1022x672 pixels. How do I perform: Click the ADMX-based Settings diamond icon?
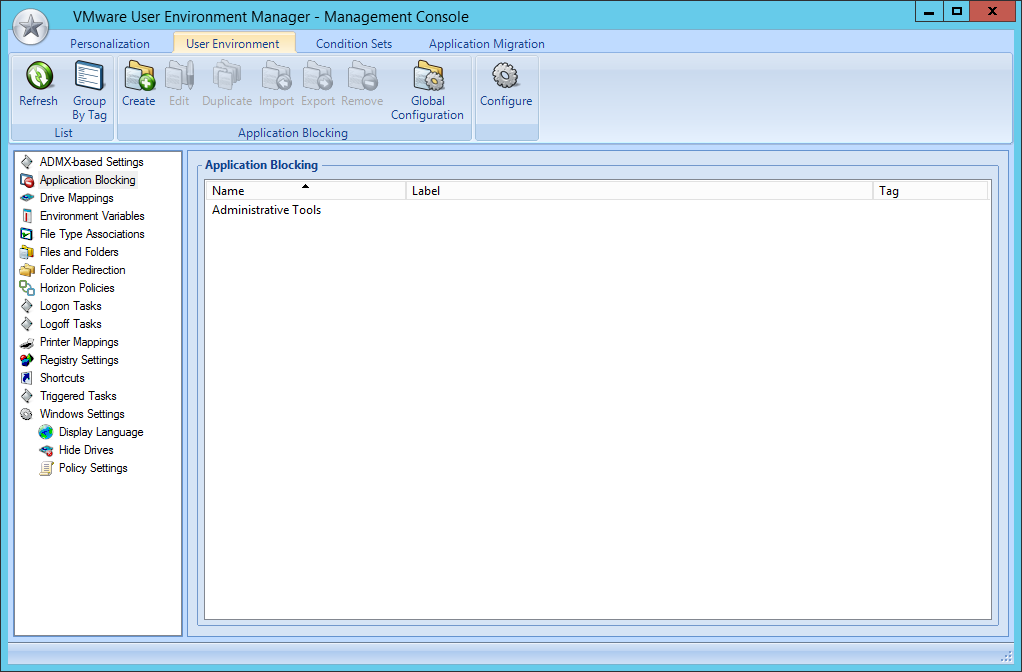[27, 162]
